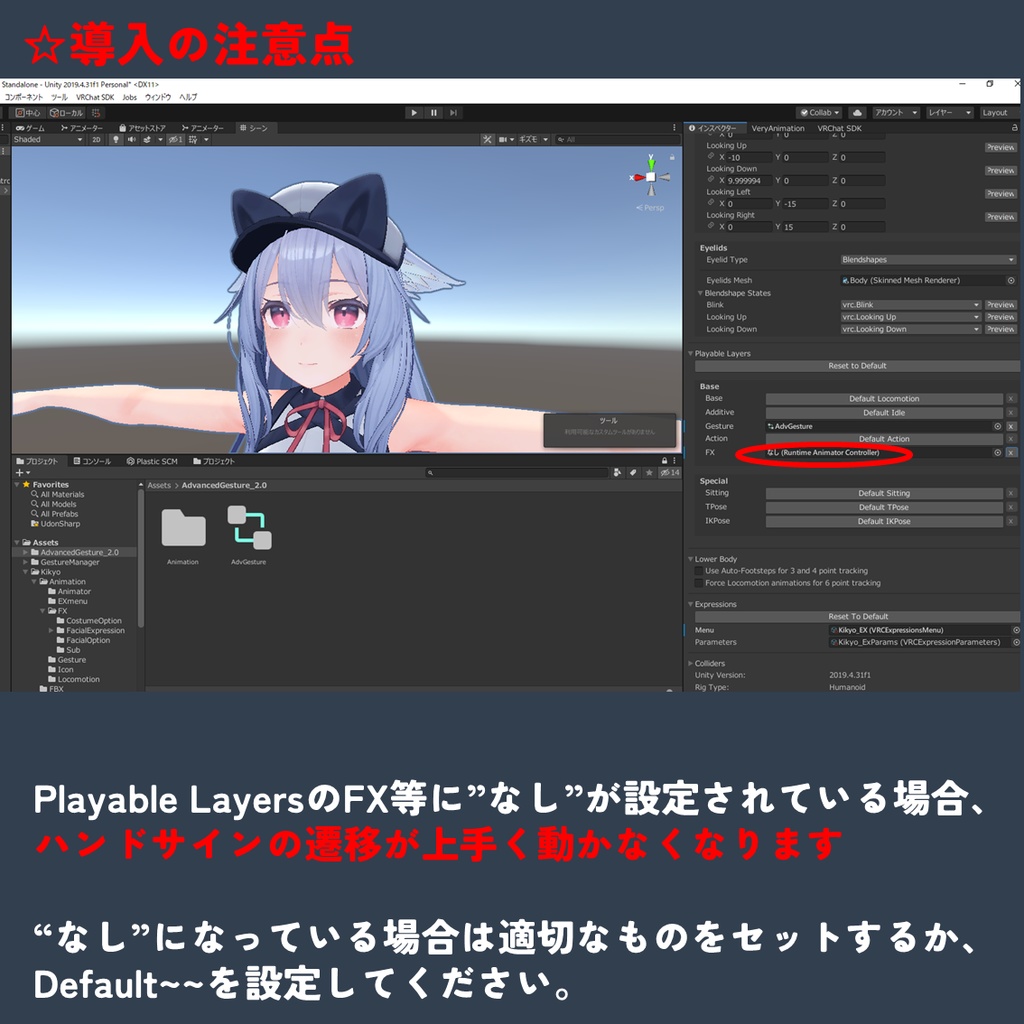Open the ヘルプ menu
Screen dimensions: 1024x1024
coord(188,97)
